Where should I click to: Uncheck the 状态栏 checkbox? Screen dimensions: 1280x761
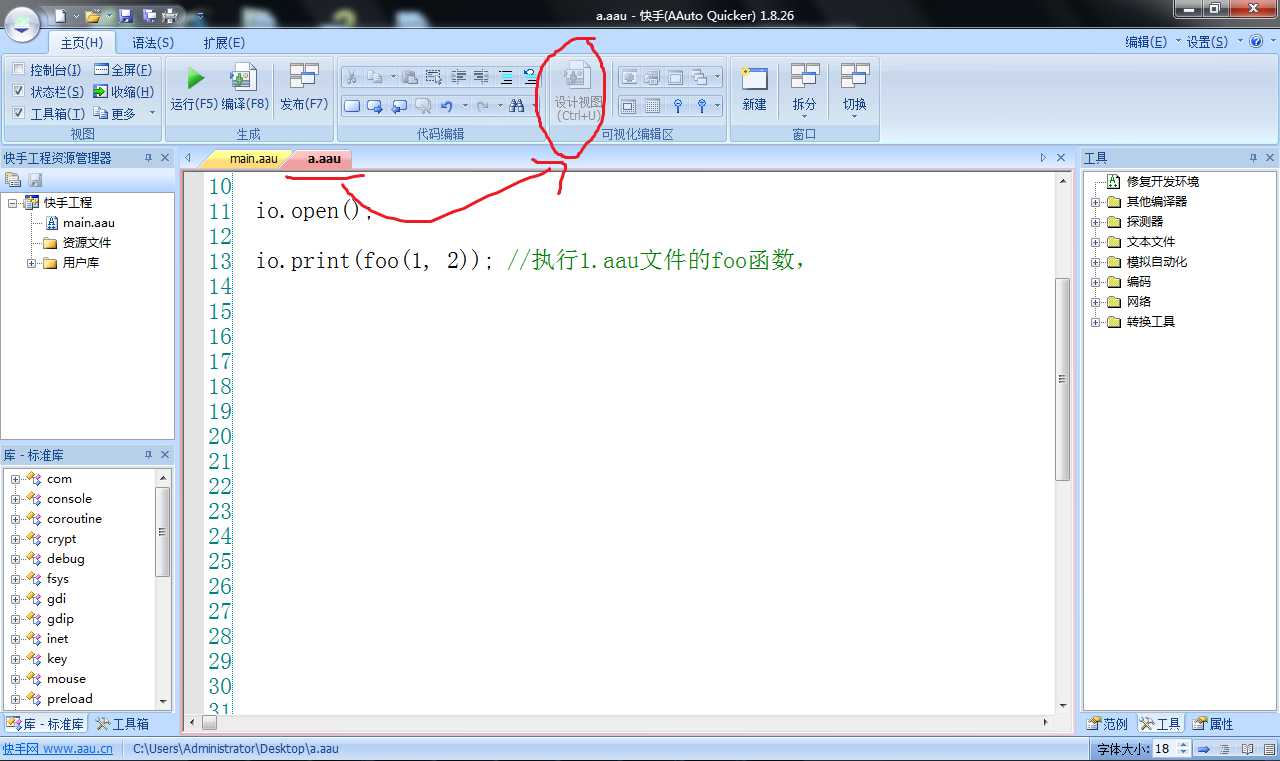pos(19,92)
